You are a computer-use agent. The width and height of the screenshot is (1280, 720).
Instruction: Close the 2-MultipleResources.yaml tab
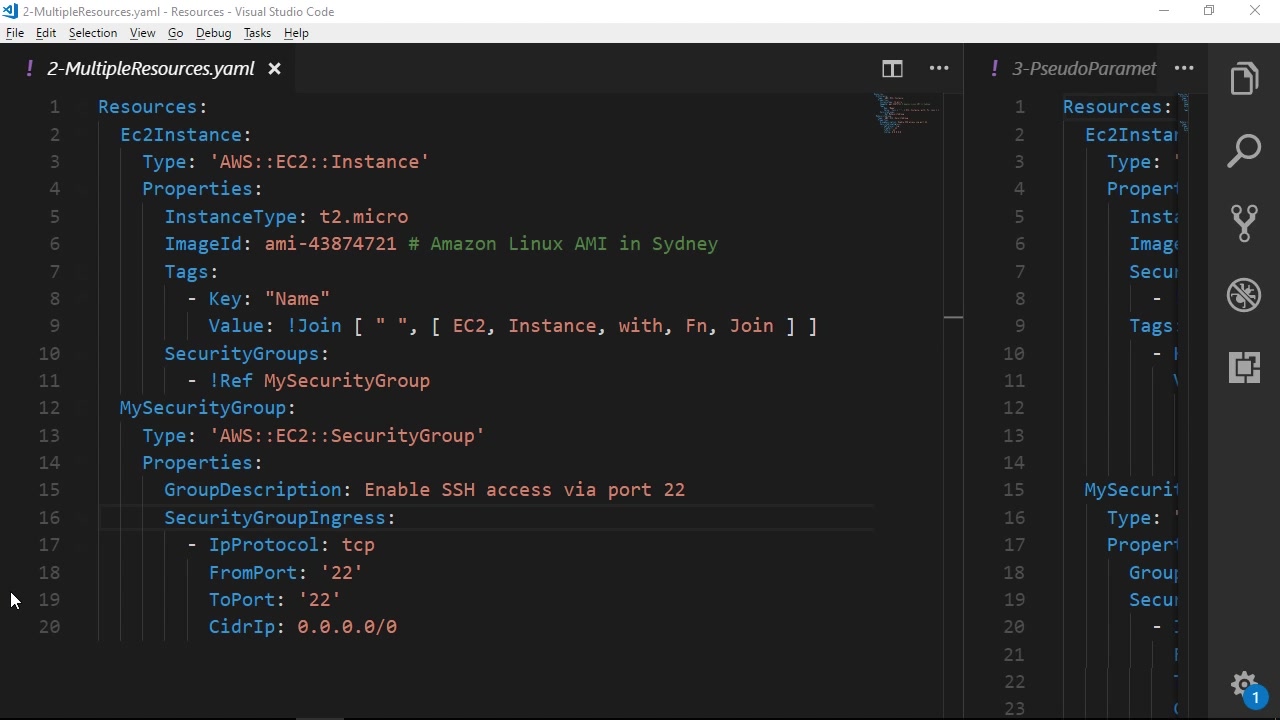[274, 69]
